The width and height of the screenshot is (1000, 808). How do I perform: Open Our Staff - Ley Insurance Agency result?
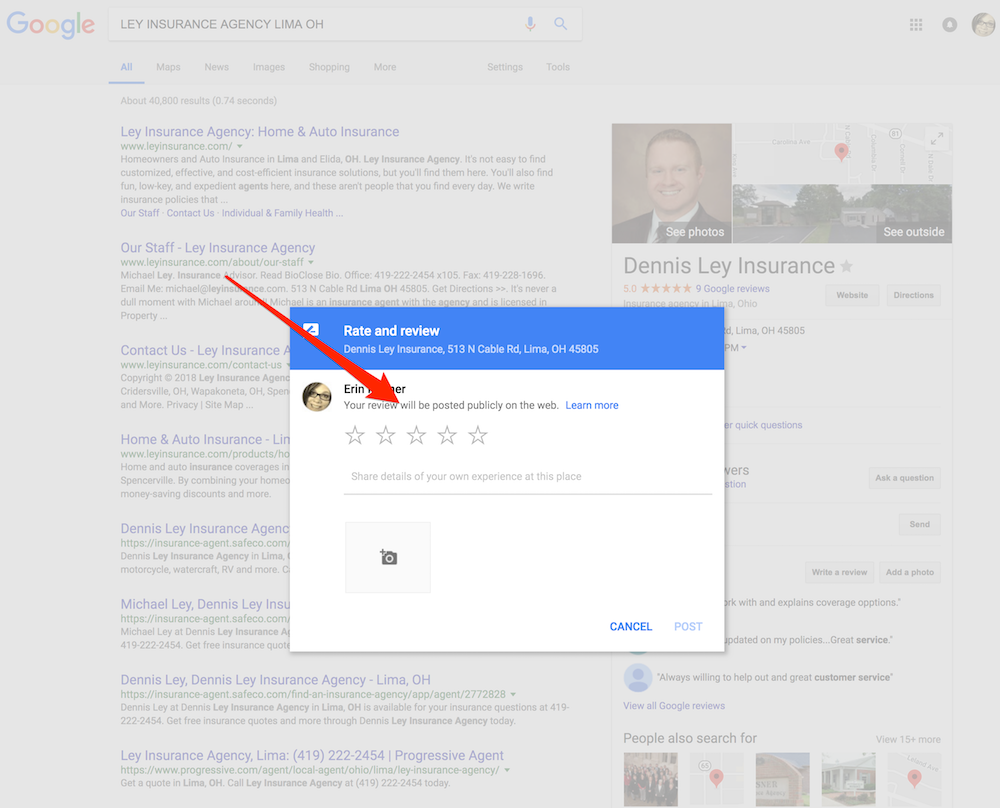point(217,248)
